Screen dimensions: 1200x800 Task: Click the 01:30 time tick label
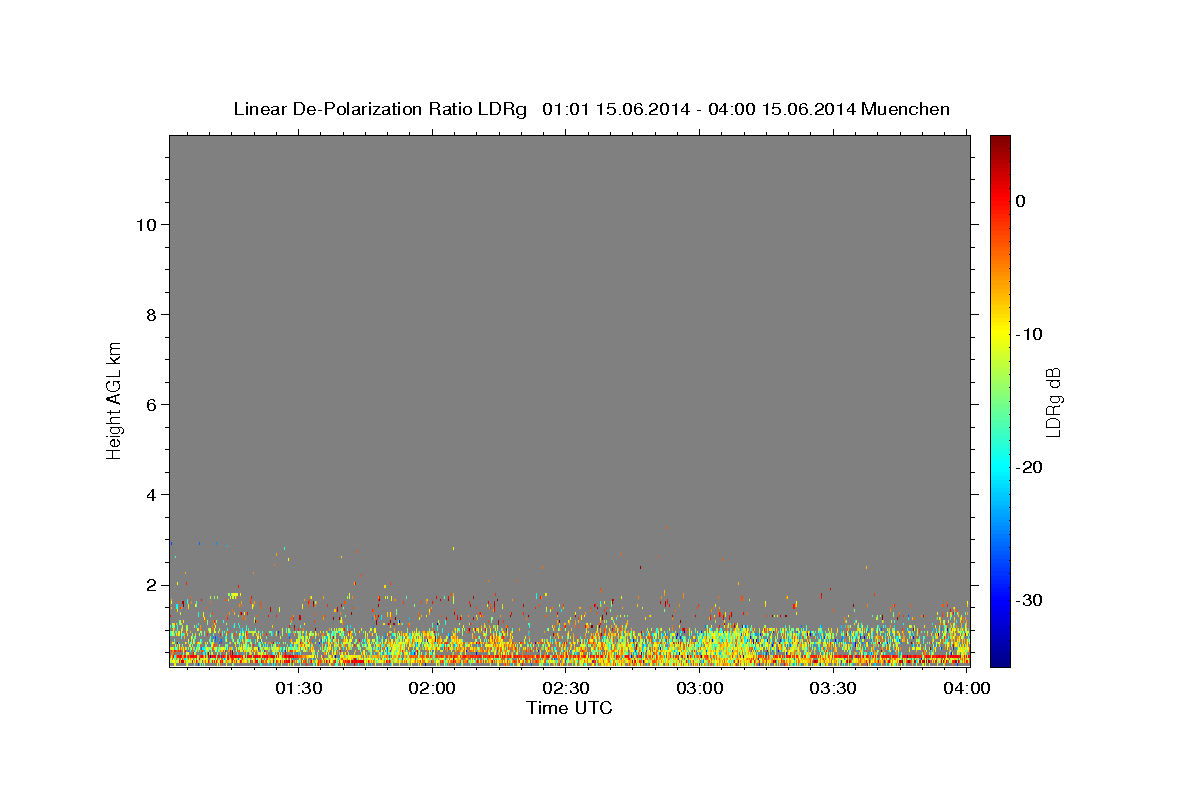(298, 688)
